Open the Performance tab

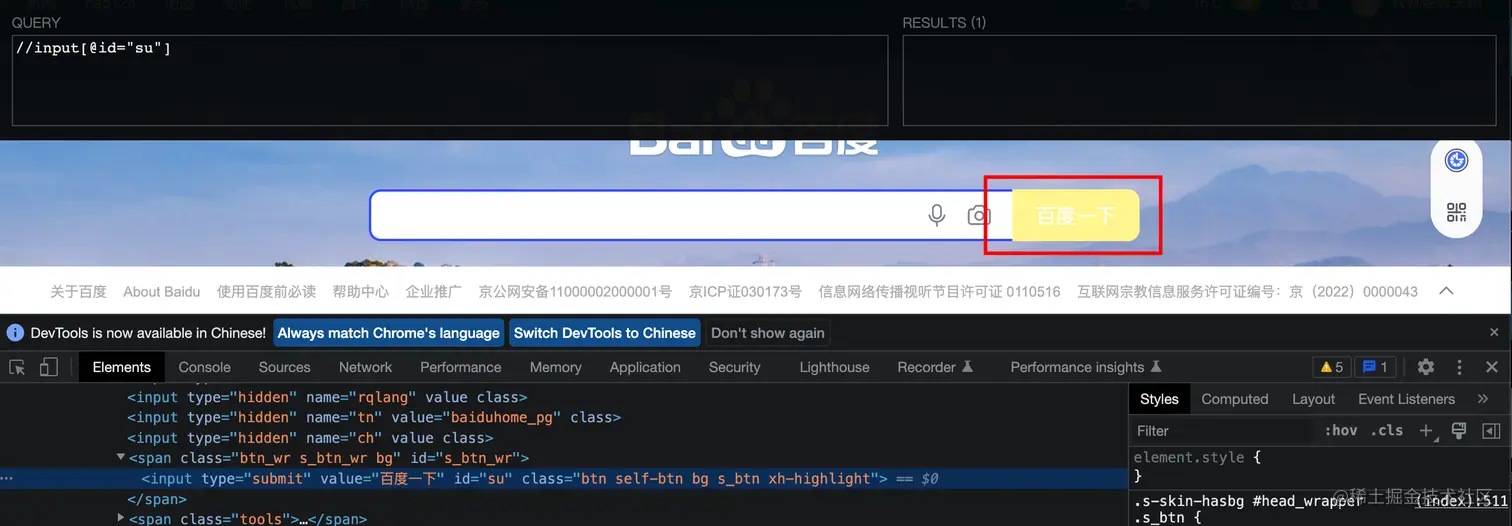pyautogui.click(x=460, y=367)
